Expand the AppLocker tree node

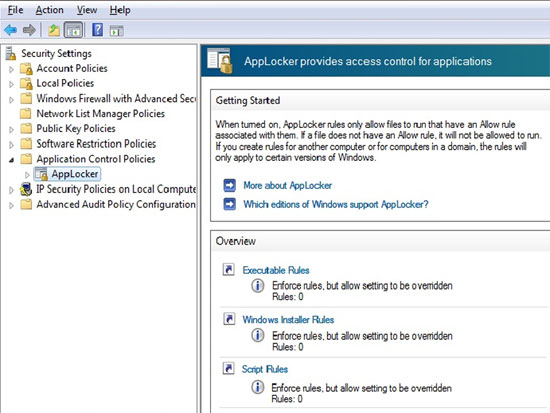point(27,174)
